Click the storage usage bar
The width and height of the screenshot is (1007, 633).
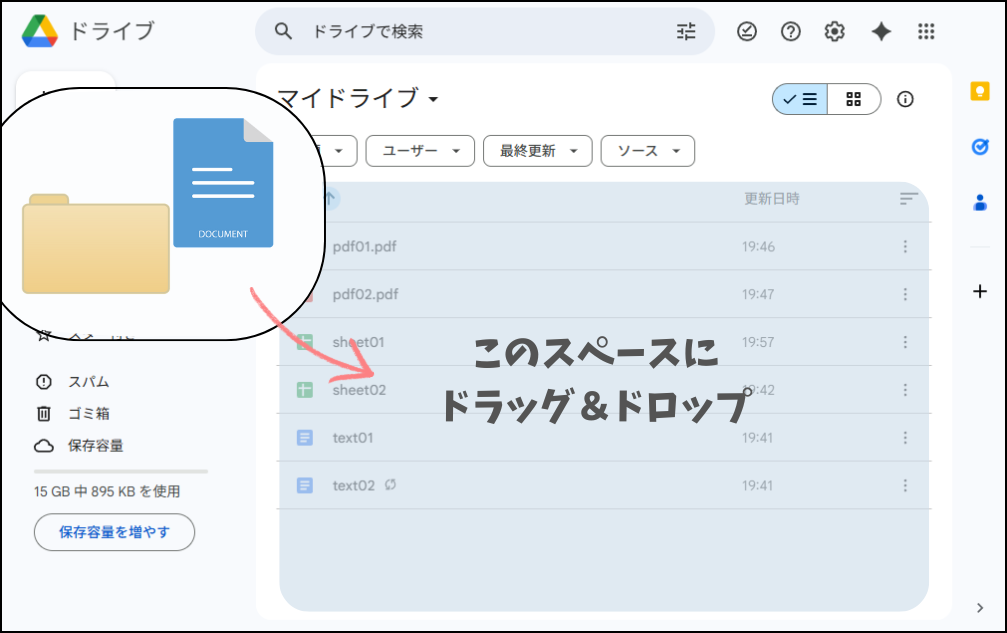[x=121, y=471]
